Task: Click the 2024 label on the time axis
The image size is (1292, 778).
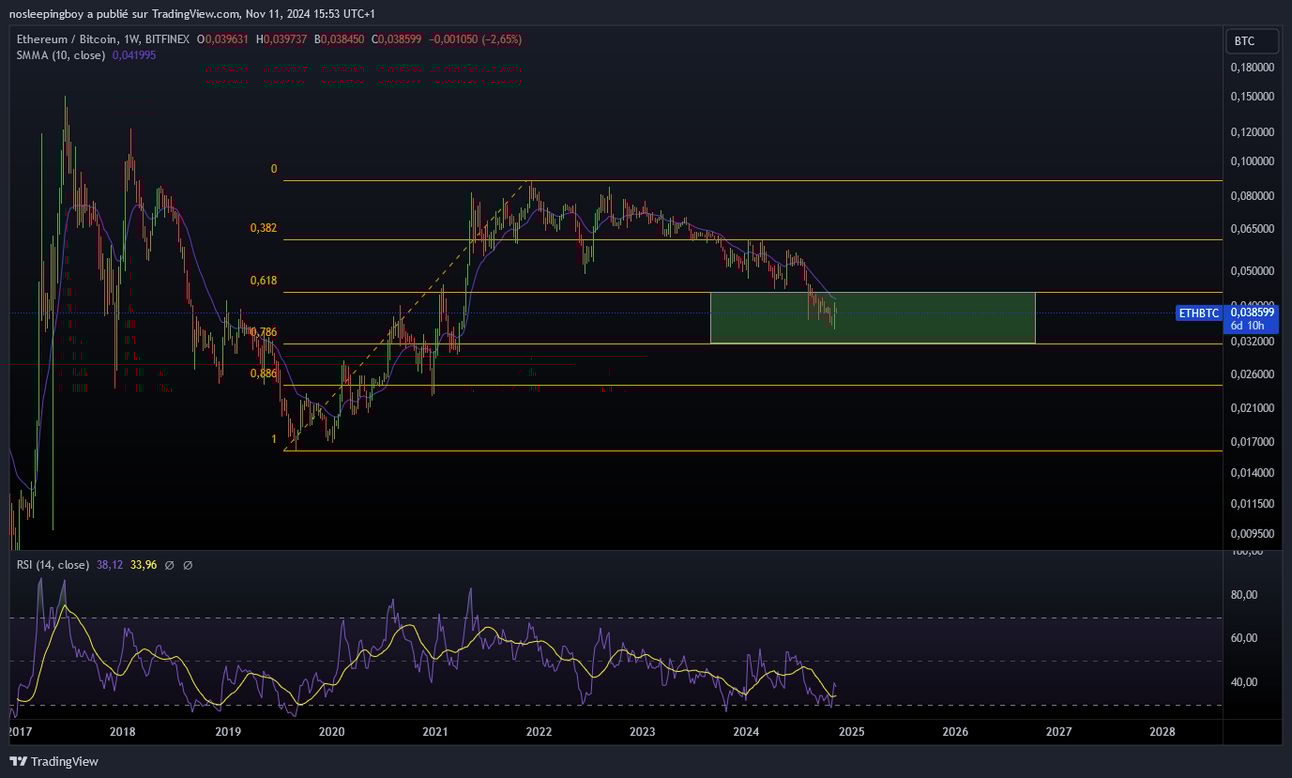Action: click(x=747, y=732)
